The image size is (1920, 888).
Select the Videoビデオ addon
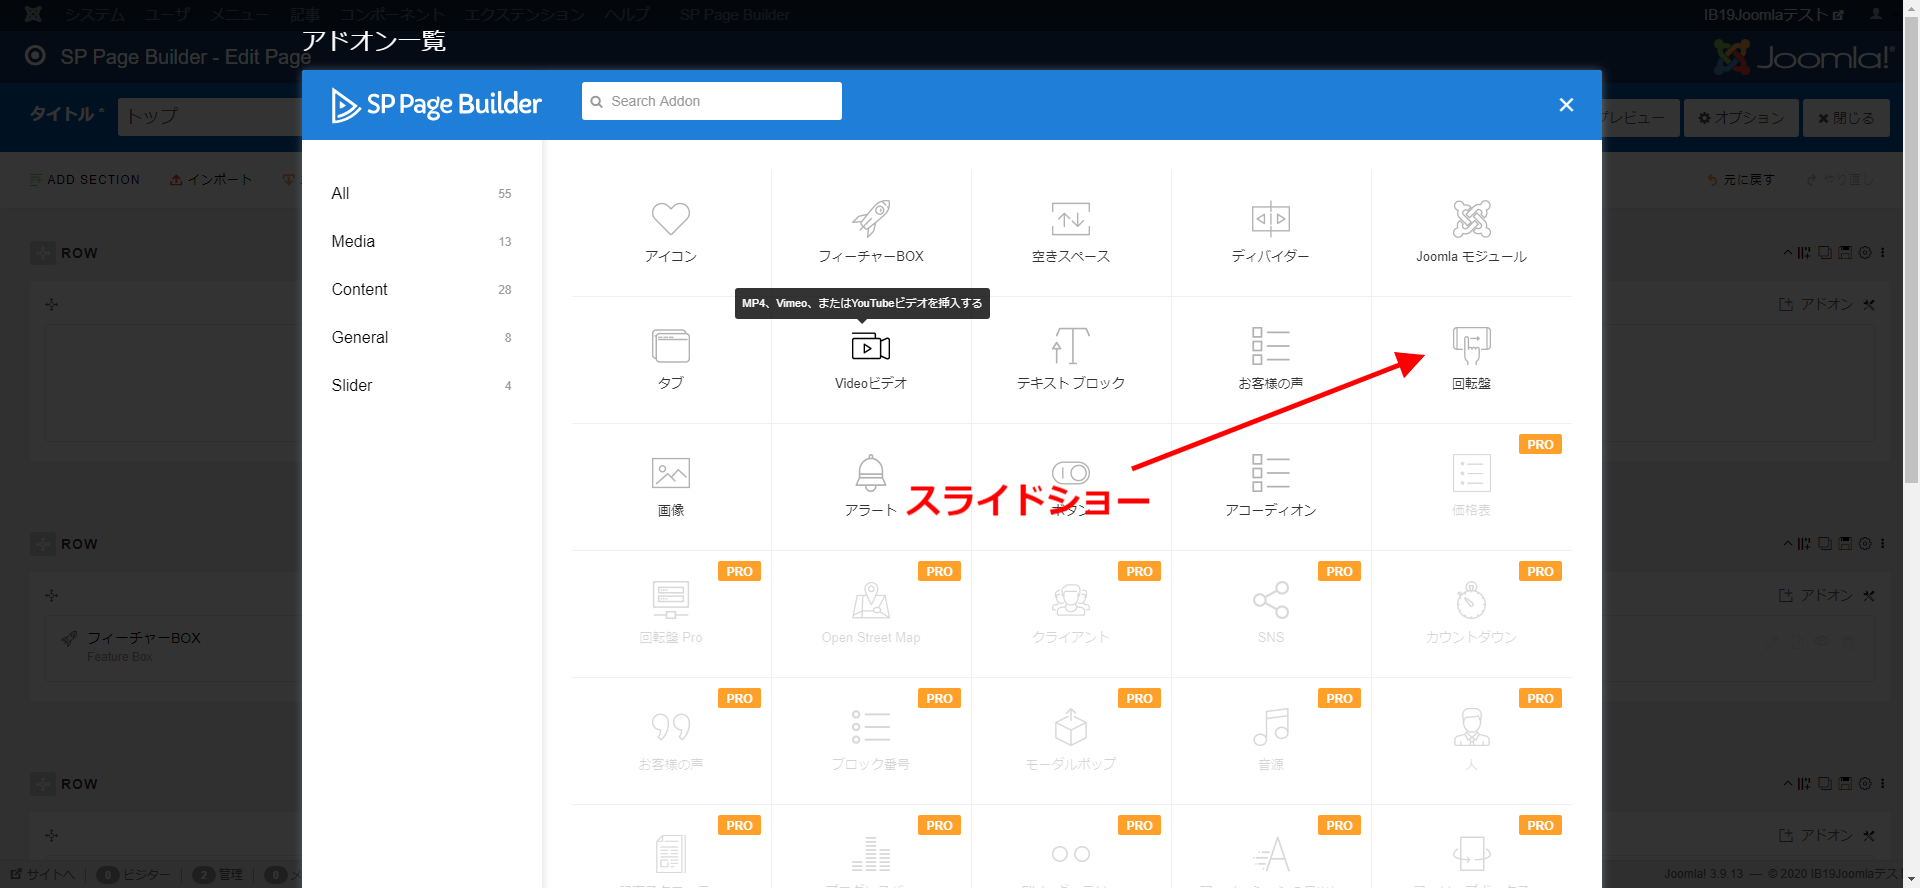(x=871, y=358)
